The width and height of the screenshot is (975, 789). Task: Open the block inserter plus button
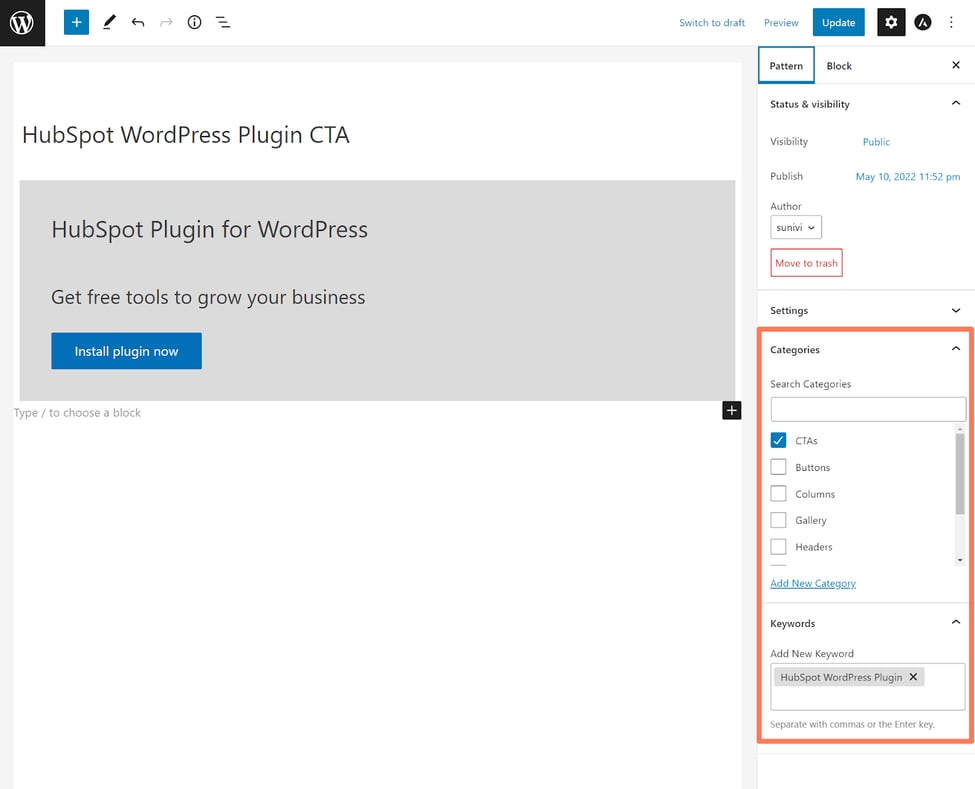pyautogui.click(x=76, y=22)
